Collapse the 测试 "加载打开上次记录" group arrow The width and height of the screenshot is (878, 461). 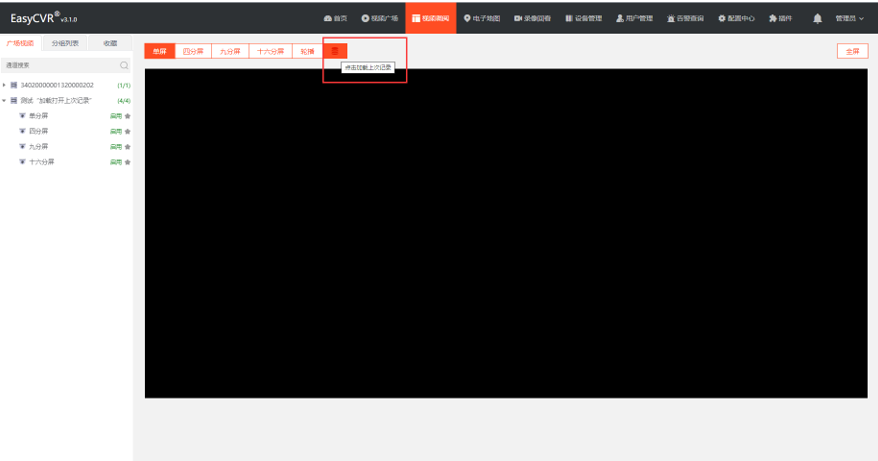point(4,101)
